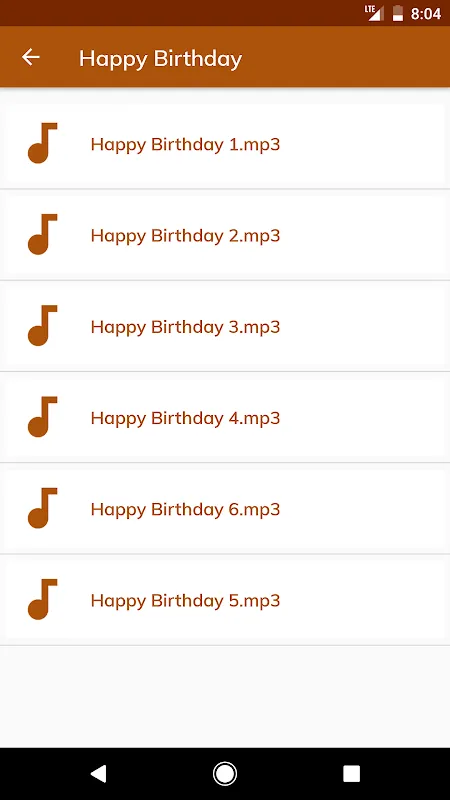This screenshot has height=800, width=450.
Task: Tap the 8:04 clock in status bar
Action: pyautogui.click(x=426, y=14)
